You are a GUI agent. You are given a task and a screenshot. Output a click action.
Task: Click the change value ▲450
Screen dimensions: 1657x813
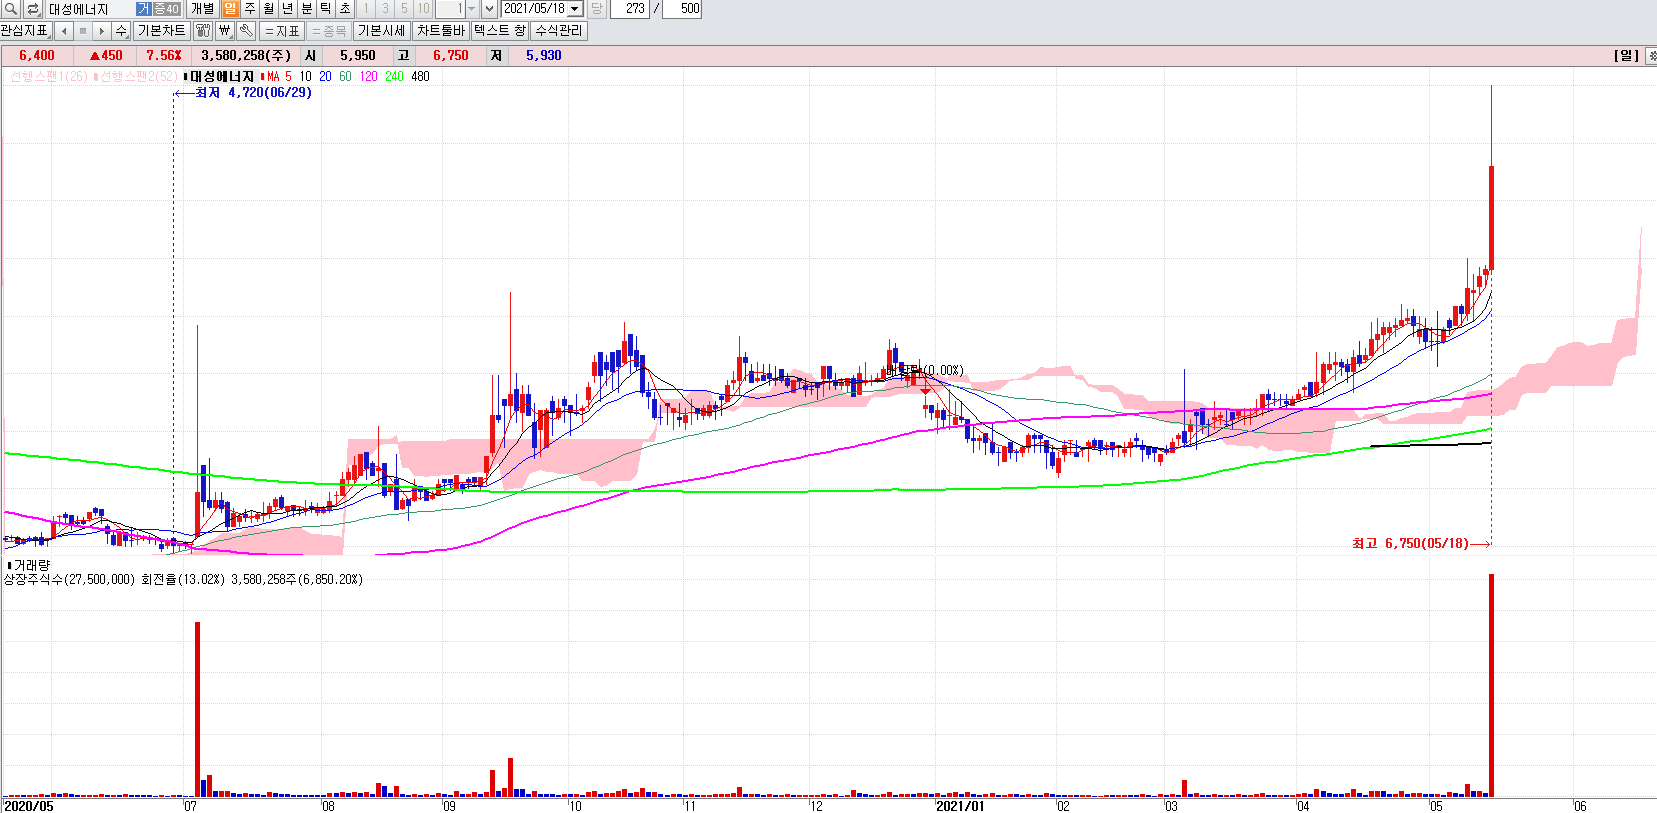point(106,56)
